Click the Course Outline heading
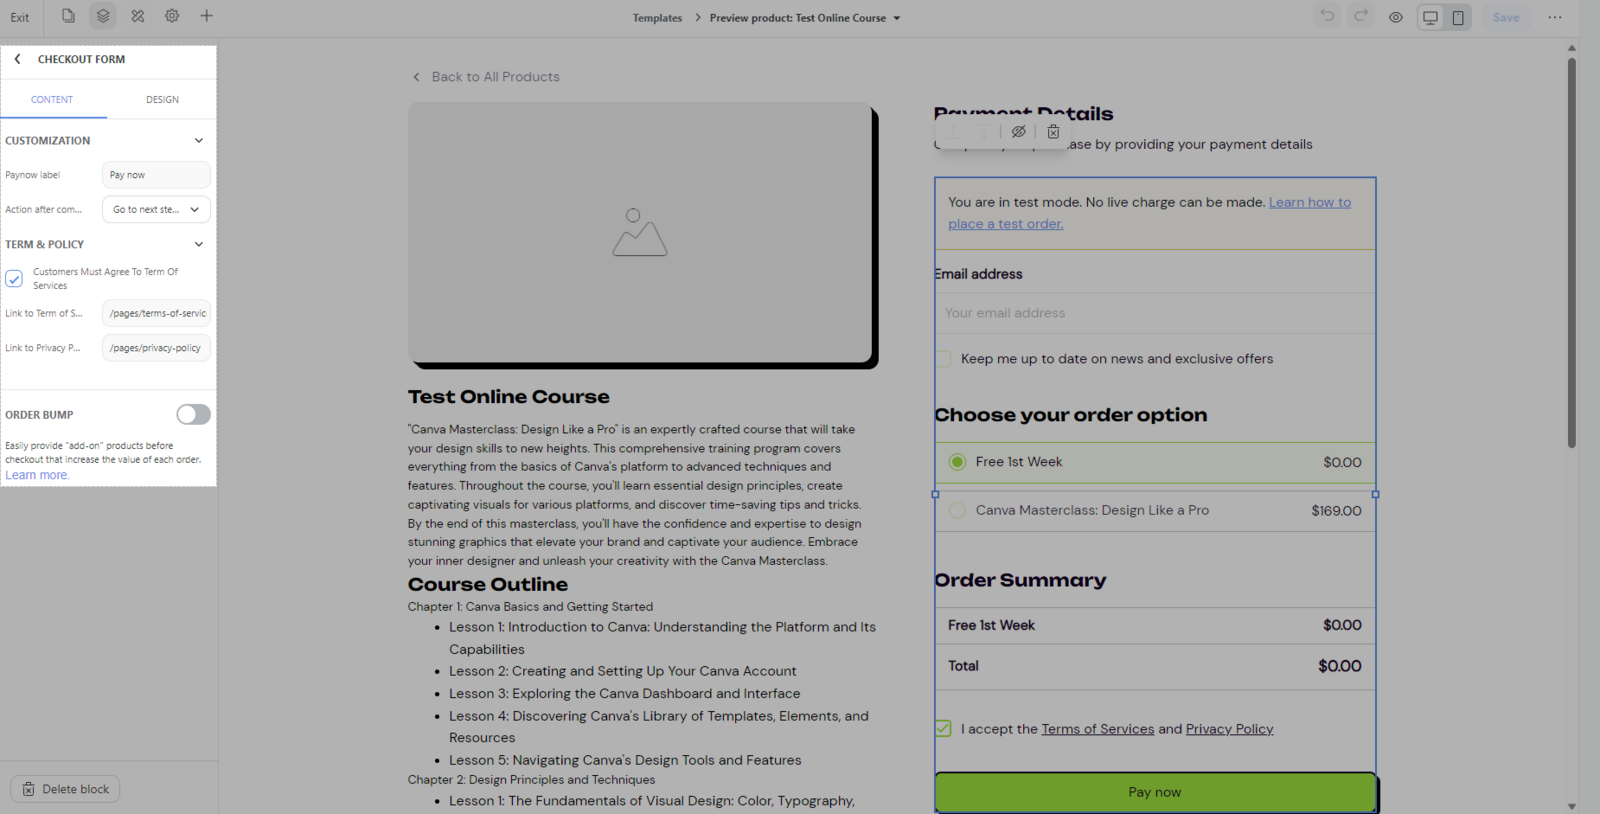This screenshot has height=814, width=1600. pyautogui.click(x=487, y=584)
